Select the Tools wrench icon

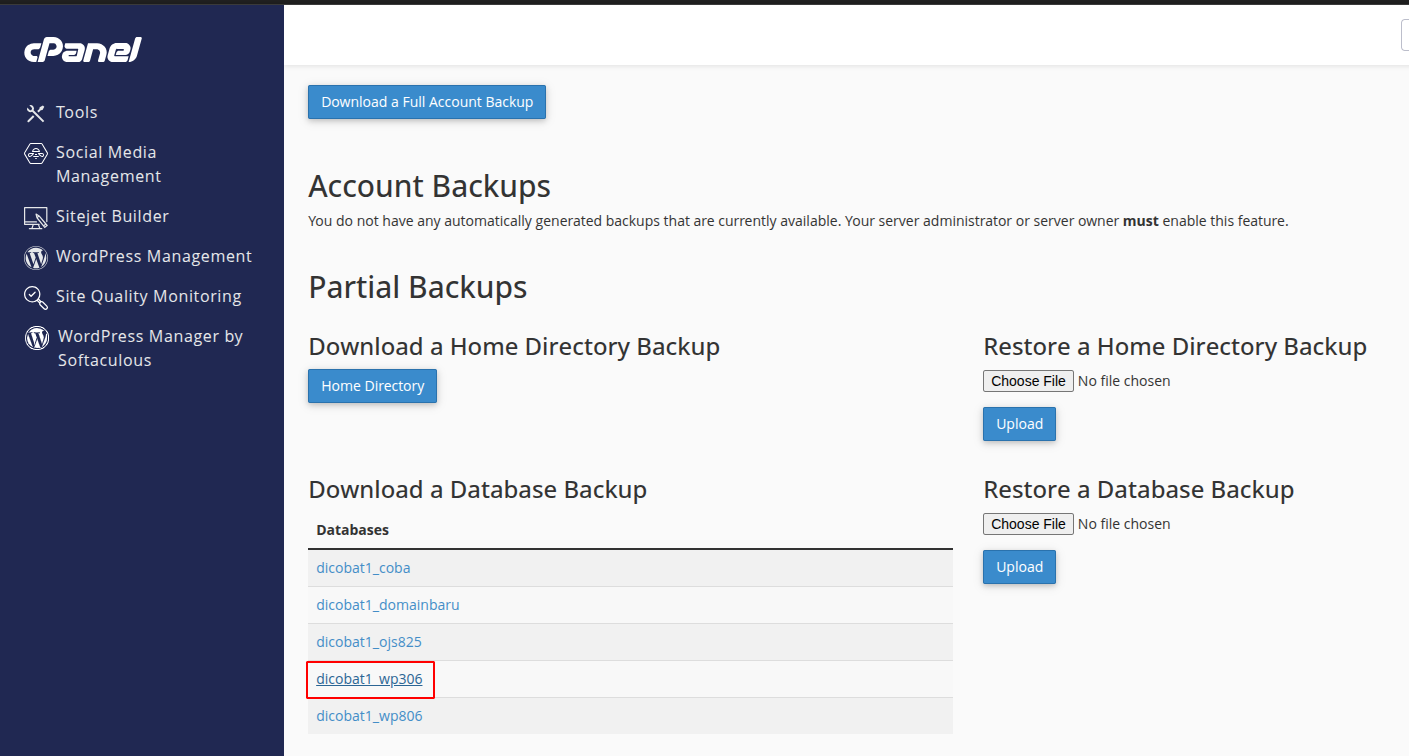(36, 112)
